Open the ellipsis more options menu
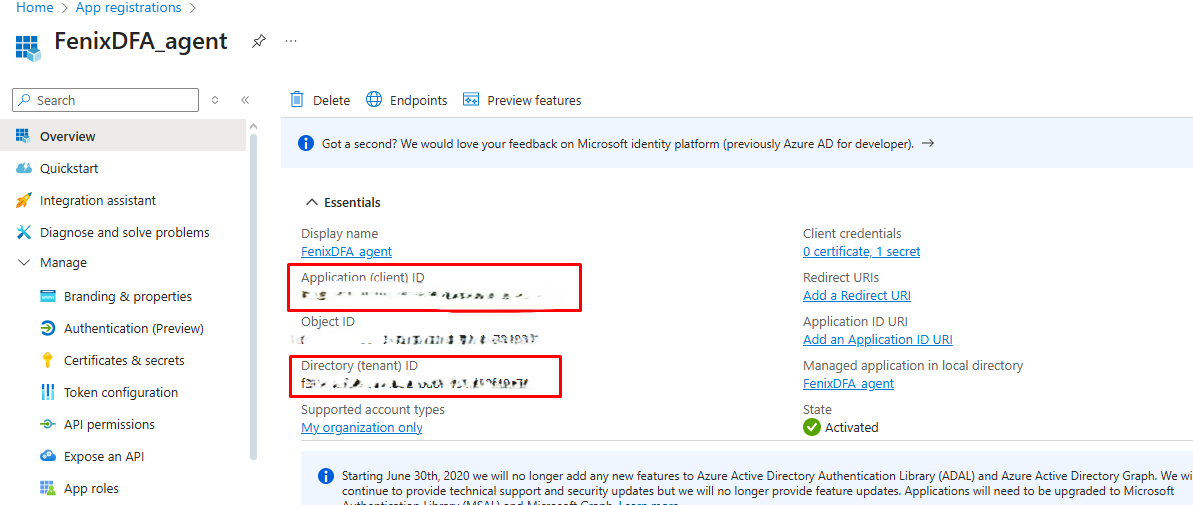1193x505 pixels. click(291, 42)
